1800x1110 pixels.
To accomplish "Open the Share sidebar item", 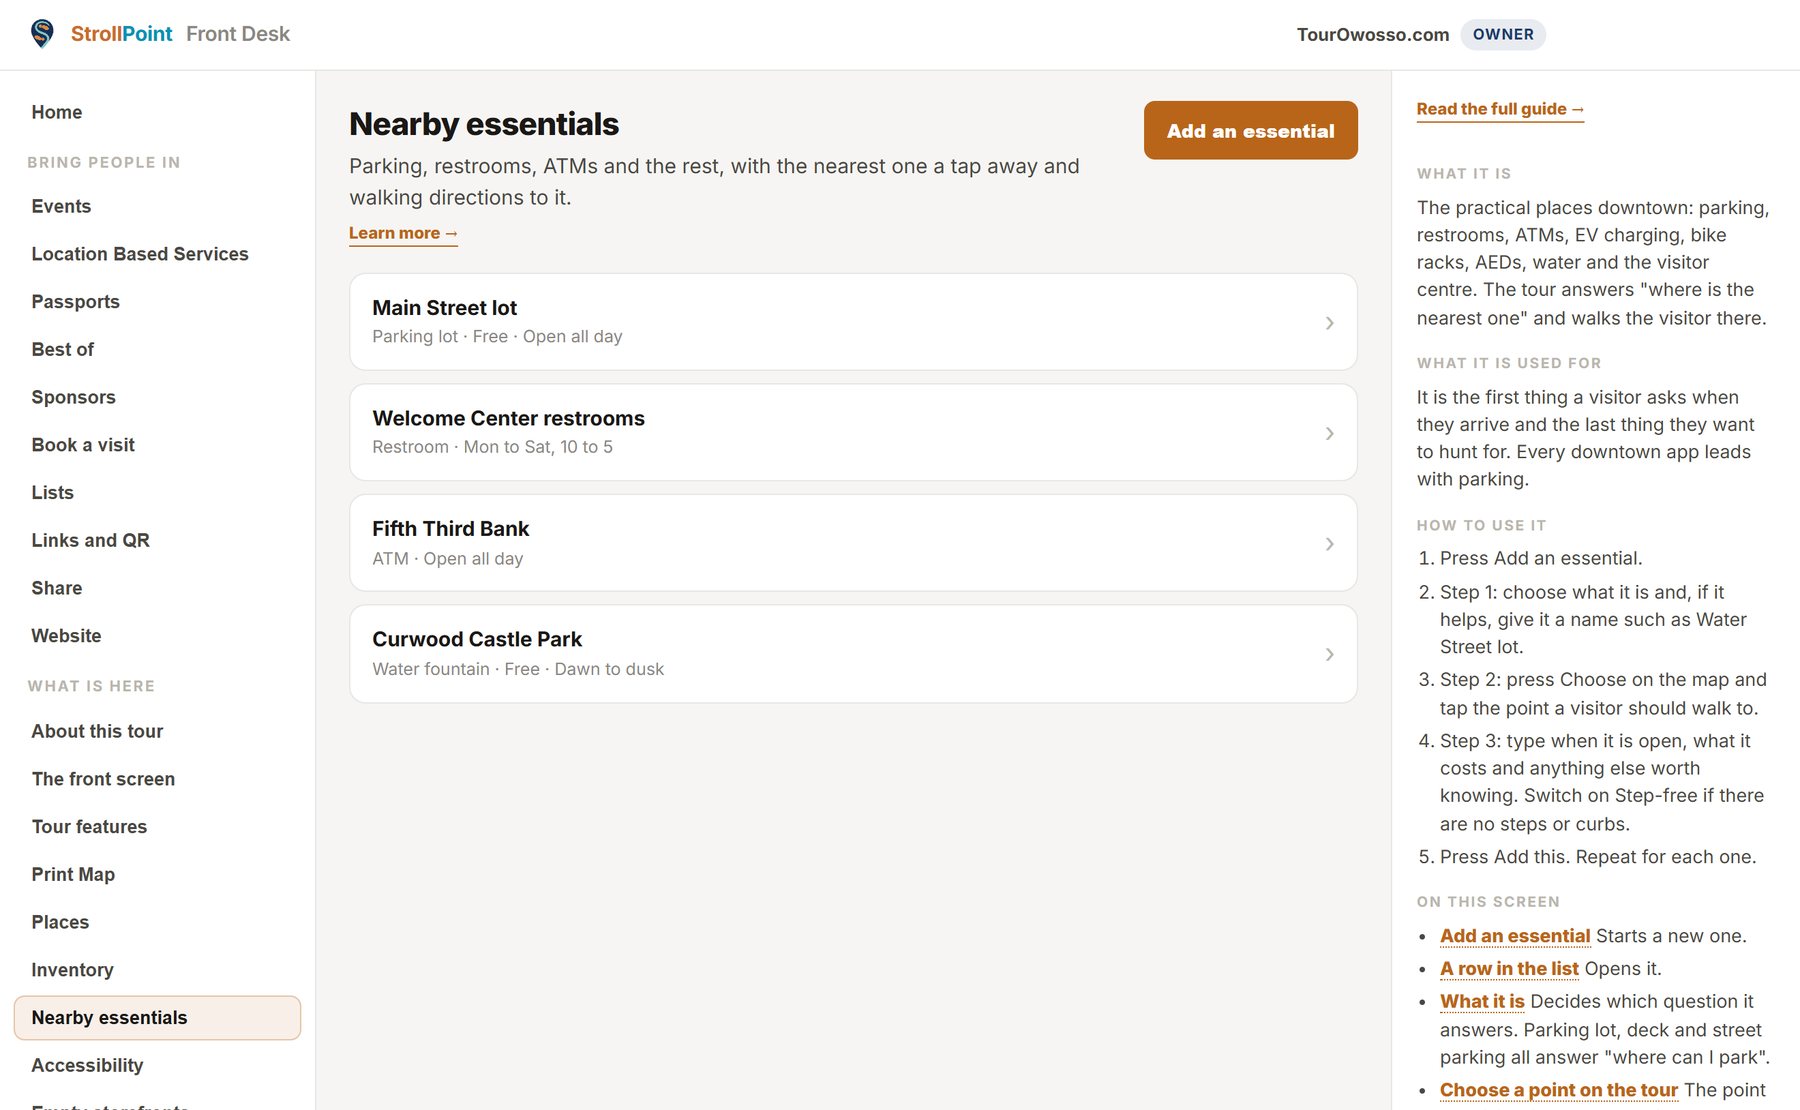I will click(x=157, y=588).
